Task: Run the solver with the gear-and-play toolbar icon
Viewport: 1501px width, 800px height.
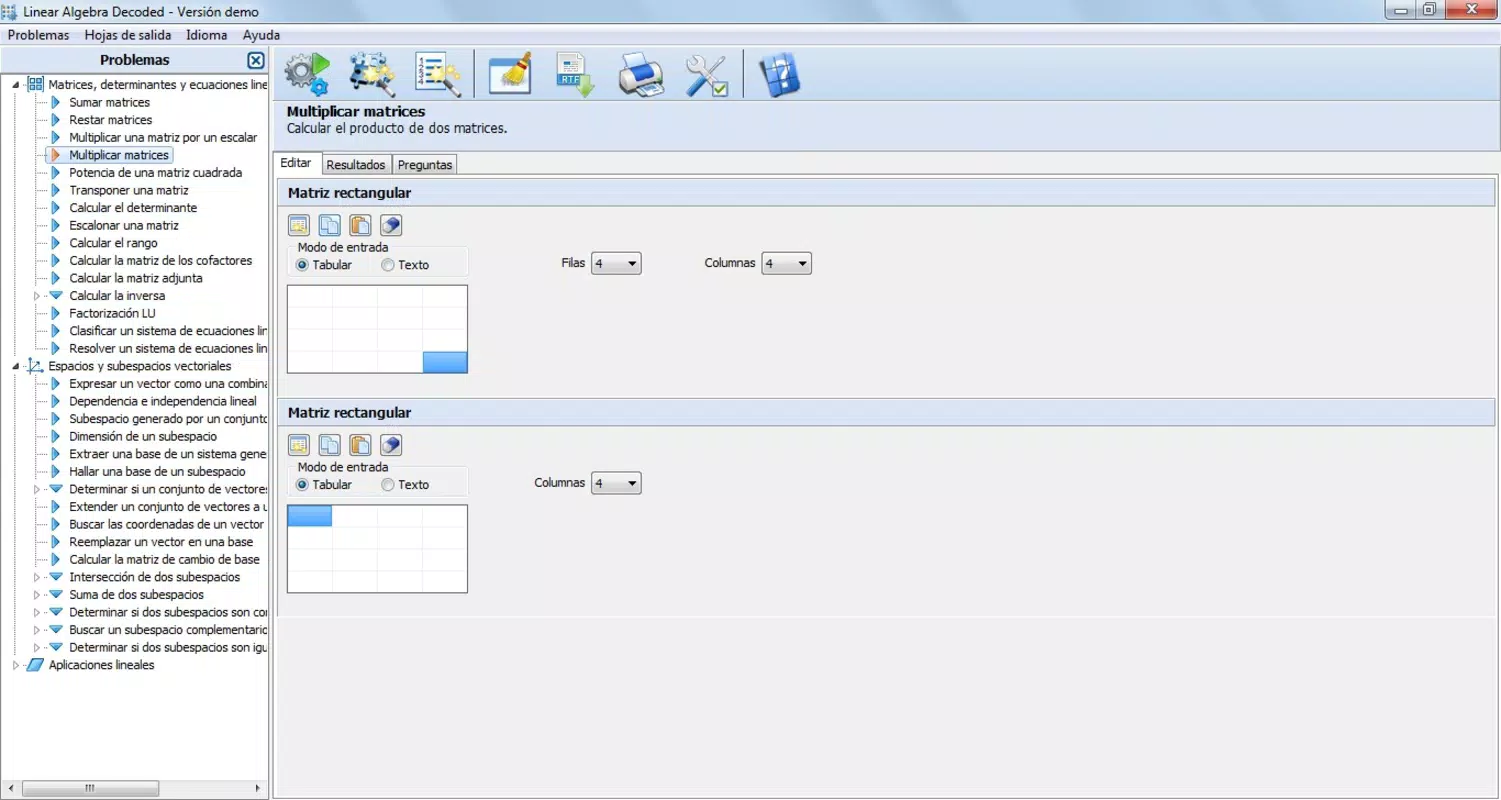Action: [307, 75]
